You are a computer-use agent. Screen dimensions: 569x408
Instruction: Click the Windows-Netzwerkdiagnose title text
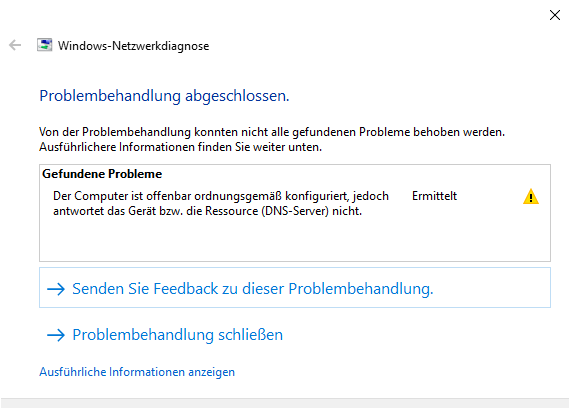[x=134, y=46]
